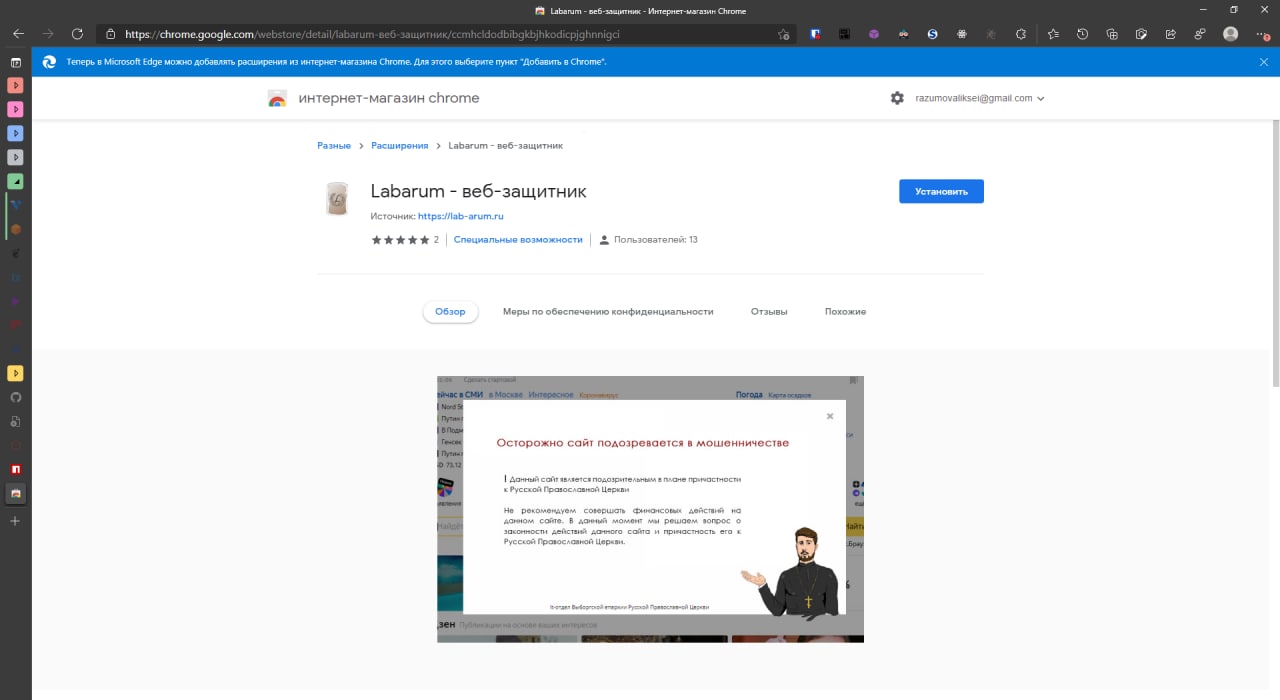
Task: Switch to the red vertical tab
Action: (x=15, y=85)
